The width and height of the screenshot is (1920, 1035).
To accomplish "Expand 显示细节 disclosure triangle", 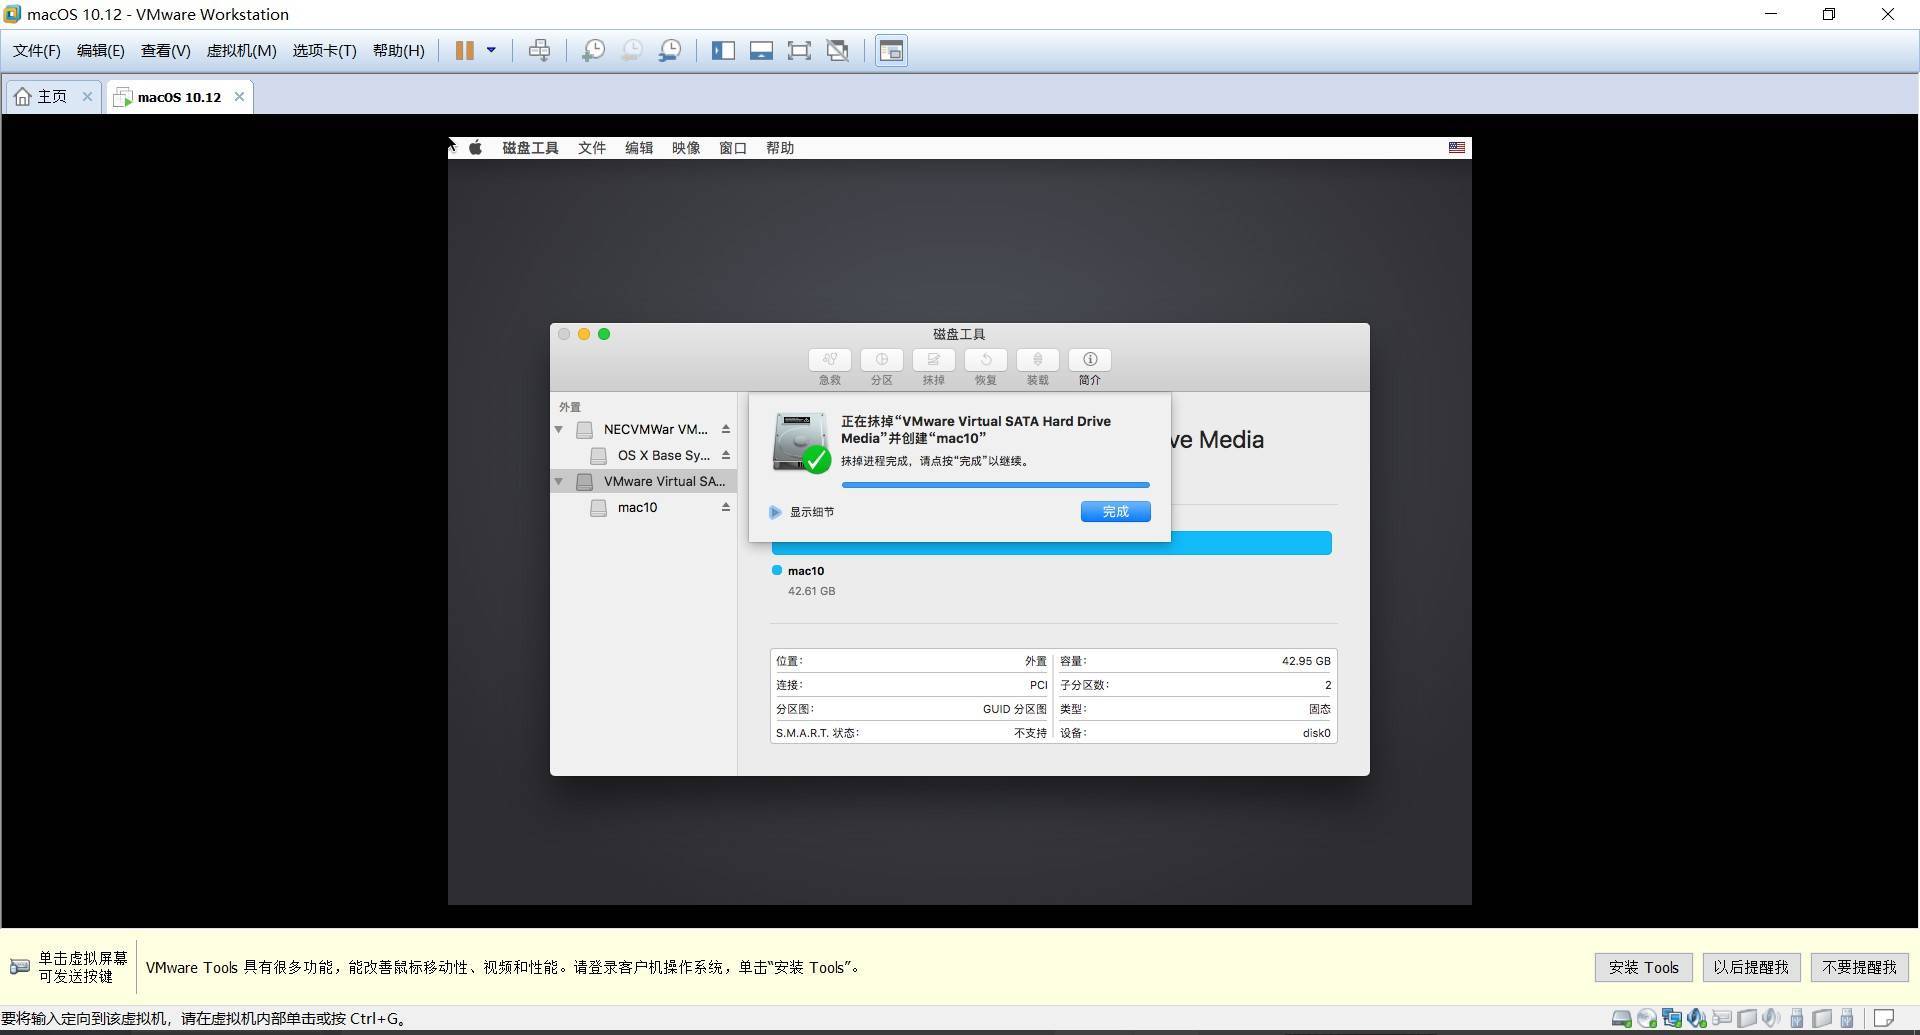I will click(x=775, y=512).
